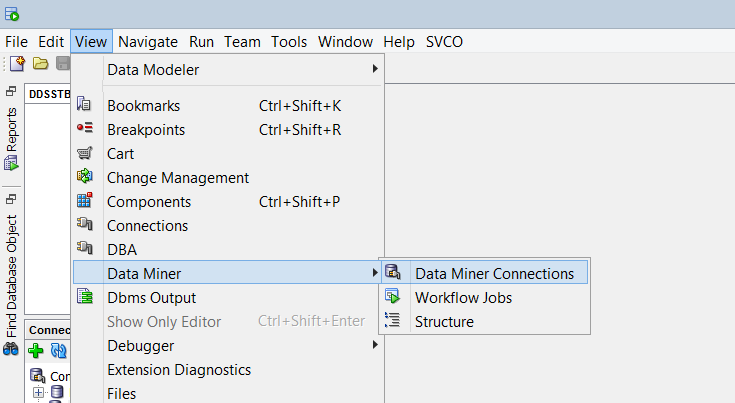Select Debugger menu entry

pyautogui.click(x=228, y=346)
